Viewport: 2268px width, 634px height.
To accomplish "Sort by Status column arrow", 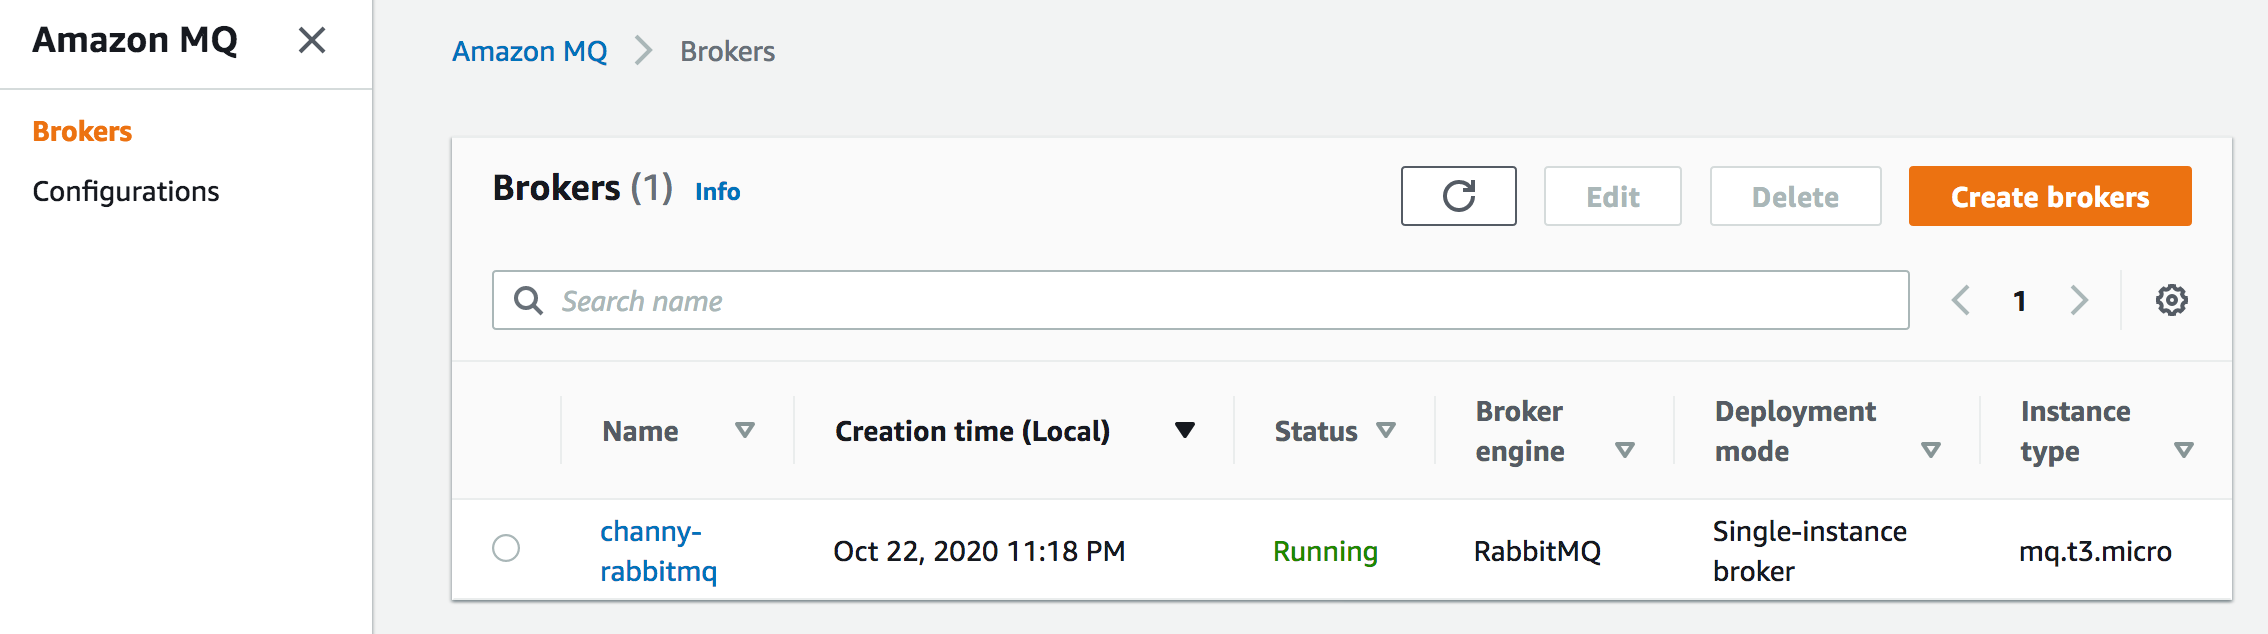I will pyautogui.click(x=1385, y=430).
